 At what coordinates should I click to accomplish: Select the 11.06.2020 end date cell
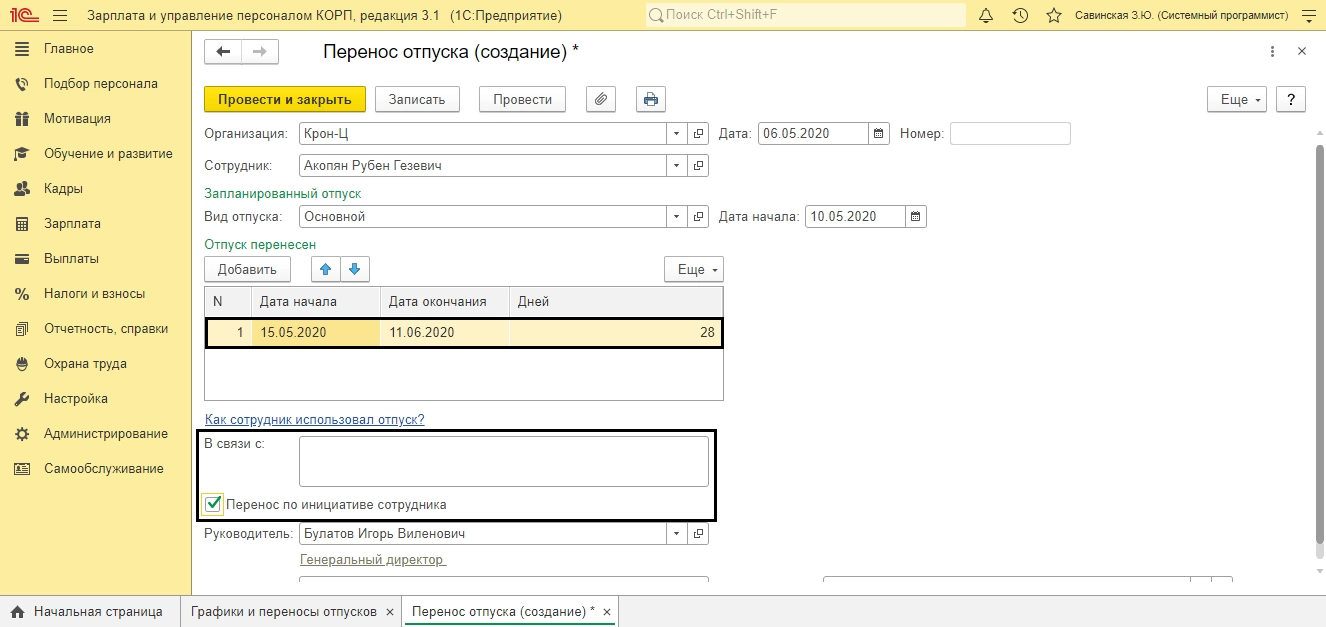pyautogui.click(x=444, y=333)
